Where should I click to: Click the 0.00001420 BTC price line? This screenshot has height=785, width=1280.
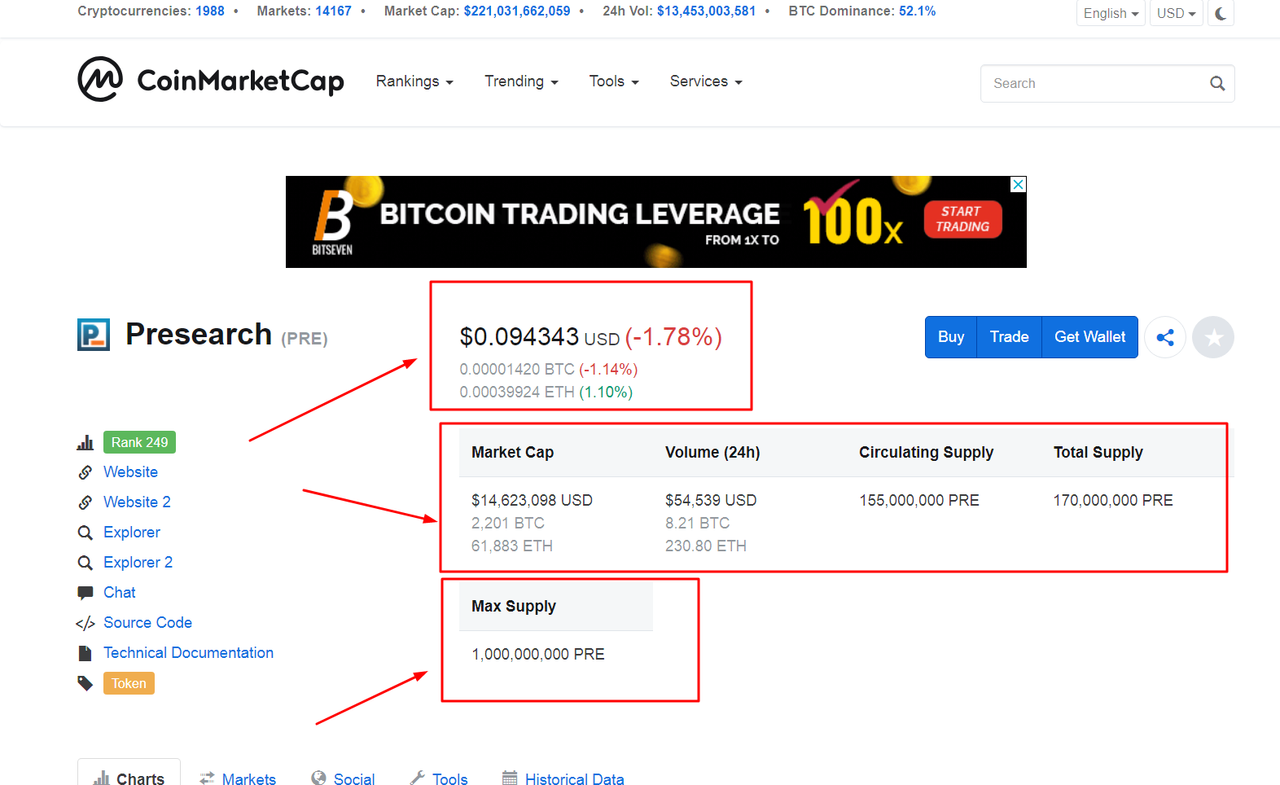pyautogui.click(x=548, y=369)
